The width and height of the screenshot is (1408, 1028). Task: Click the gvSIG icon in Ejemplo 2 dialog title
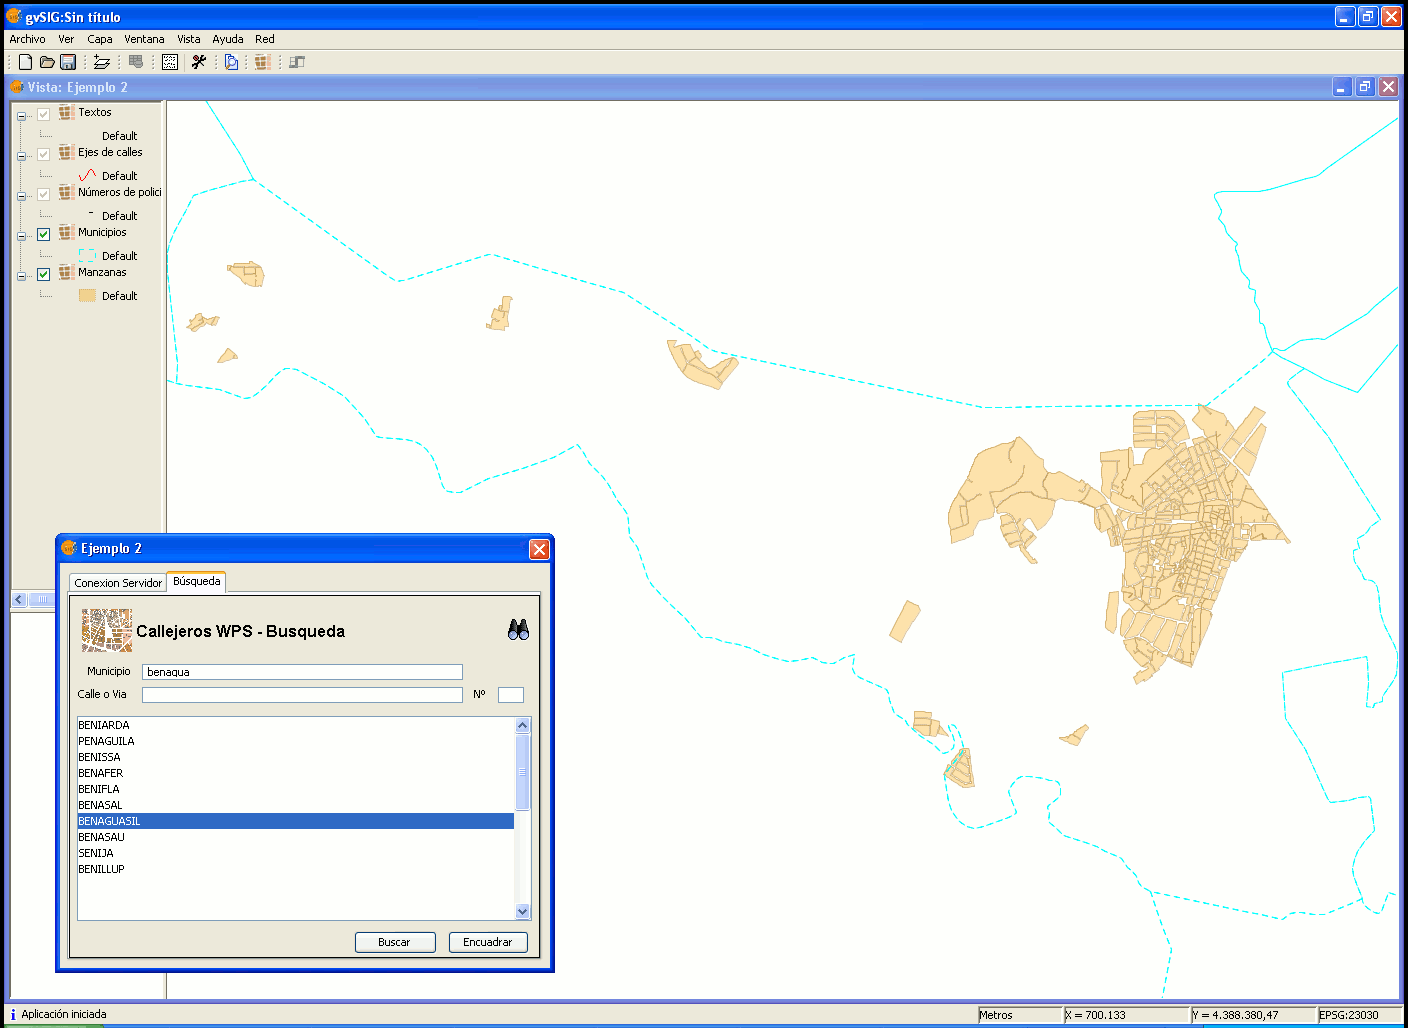(69, 548)
